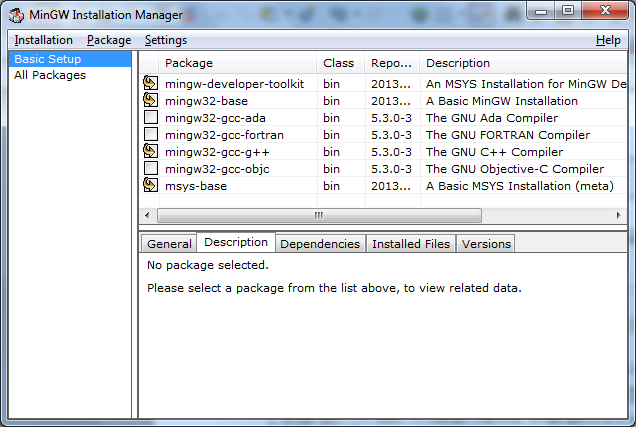Click 5.3.0-3 version in mingw32-gcc-objc row
Viewport: 636px width, 427px height.
(391, 169)
